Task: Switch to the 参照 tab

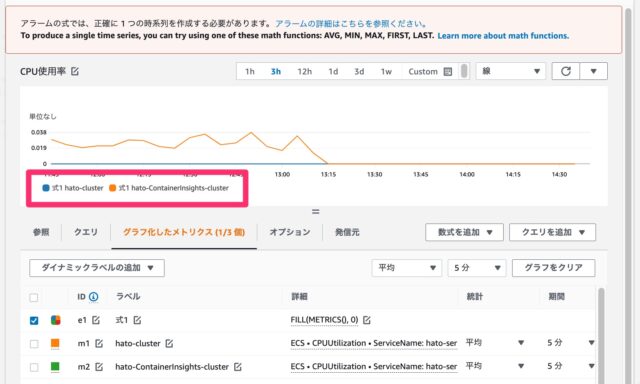Action: point(41,232)
